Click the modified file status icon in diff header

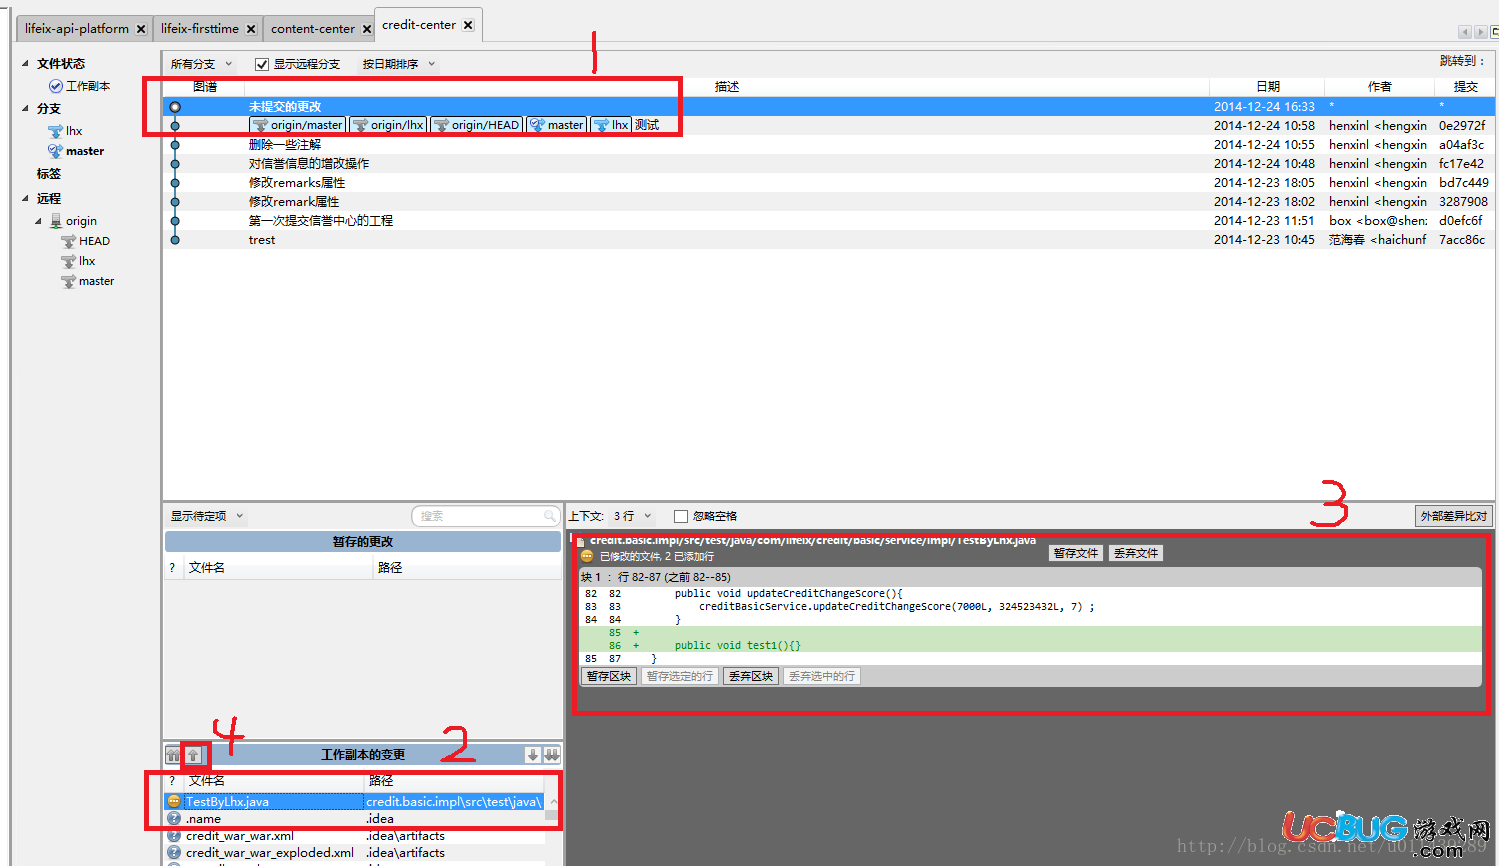click(x=586, y=556)
